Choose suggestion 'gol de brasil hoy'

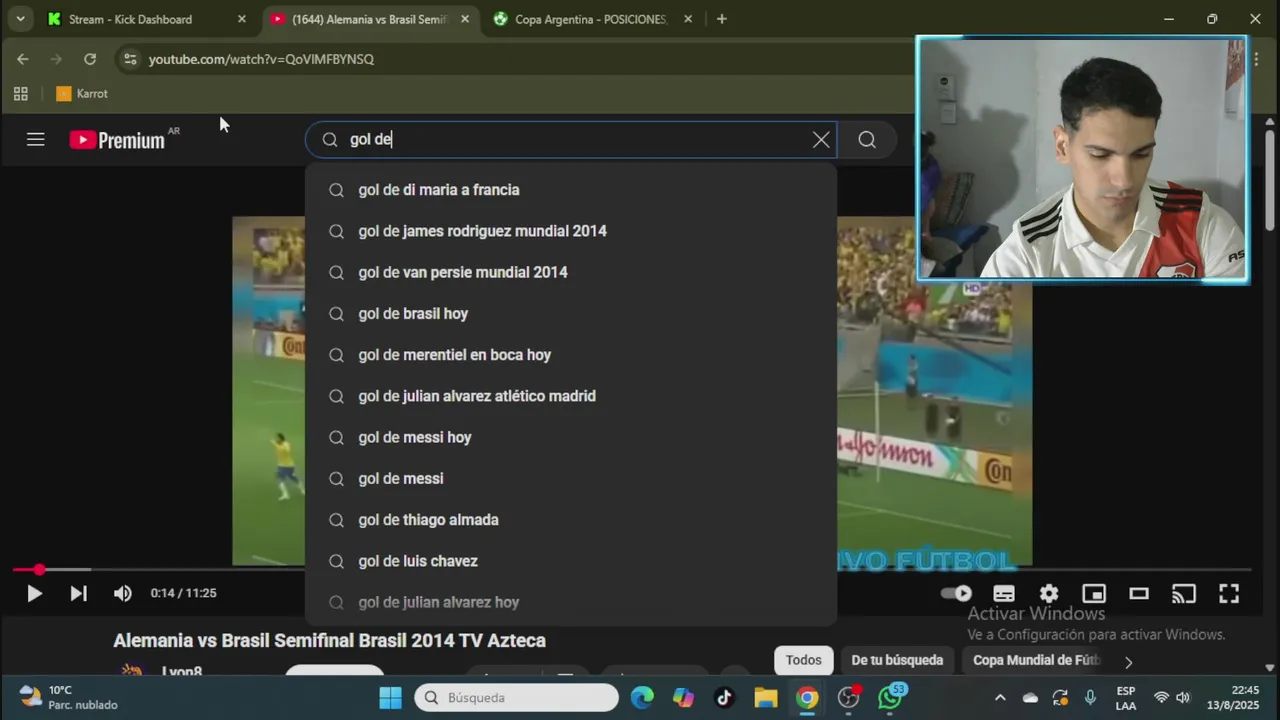(571, 314)
